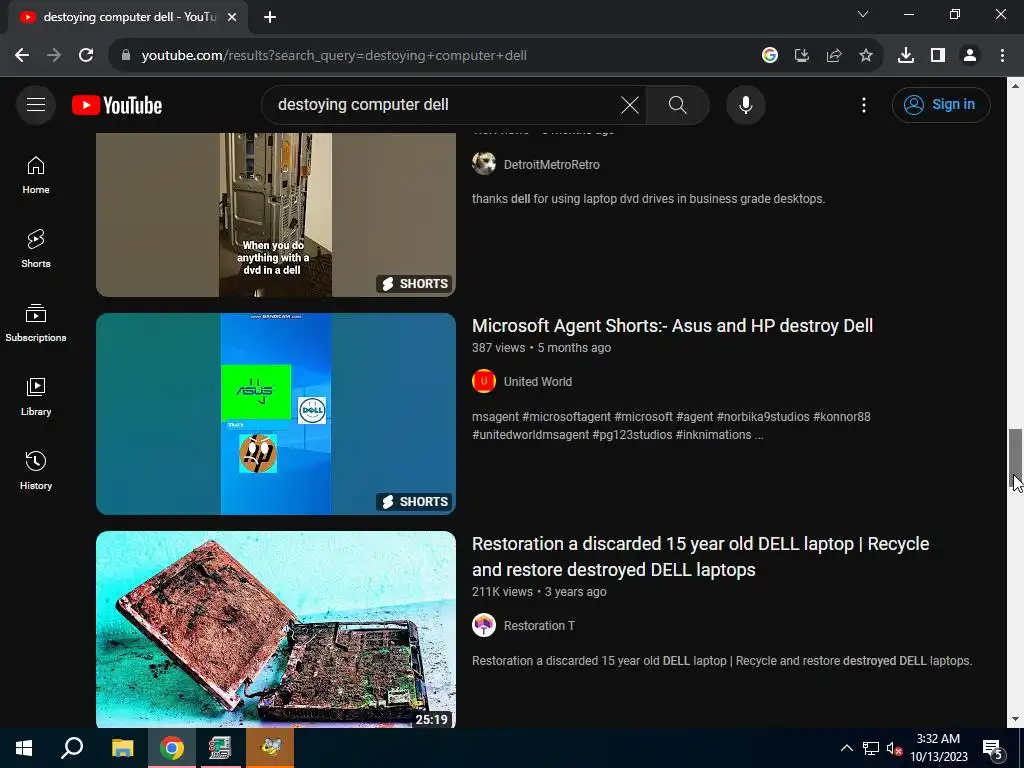Click 'thanks dell for using laptop dvd drives' description
1024x768 pixels.
pos(648,199)
